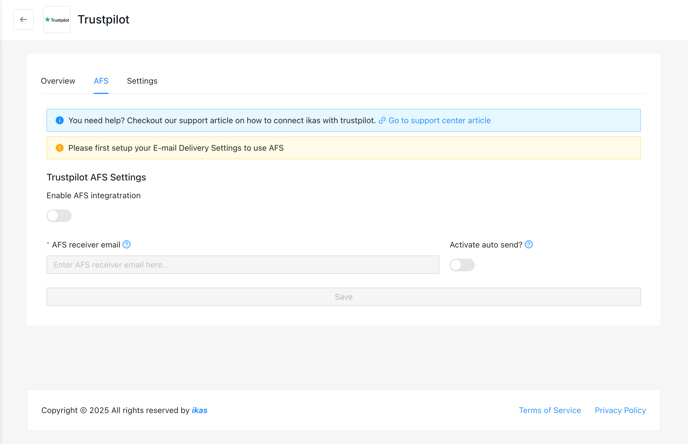Click the Trustpilot logo thumbnail
688x444 pixels.
(57, 20)
